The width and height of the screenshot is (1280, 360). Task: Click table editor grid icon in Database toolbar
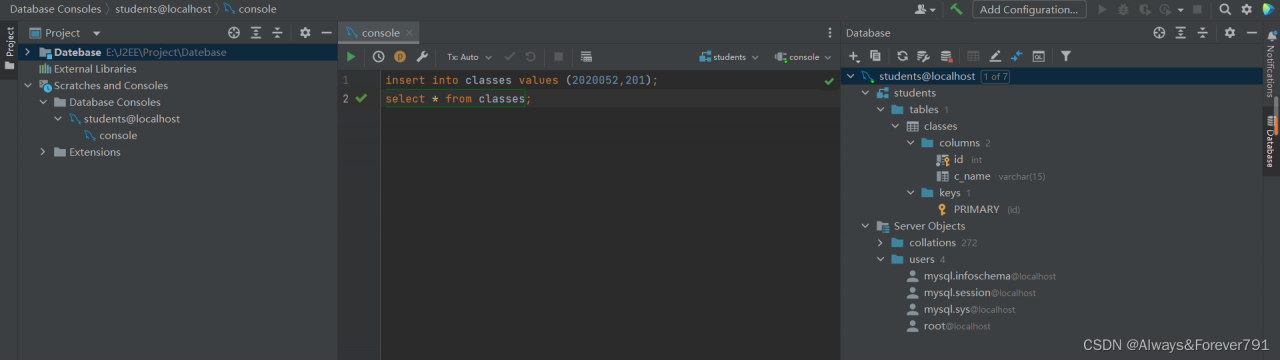pos(973,57)
